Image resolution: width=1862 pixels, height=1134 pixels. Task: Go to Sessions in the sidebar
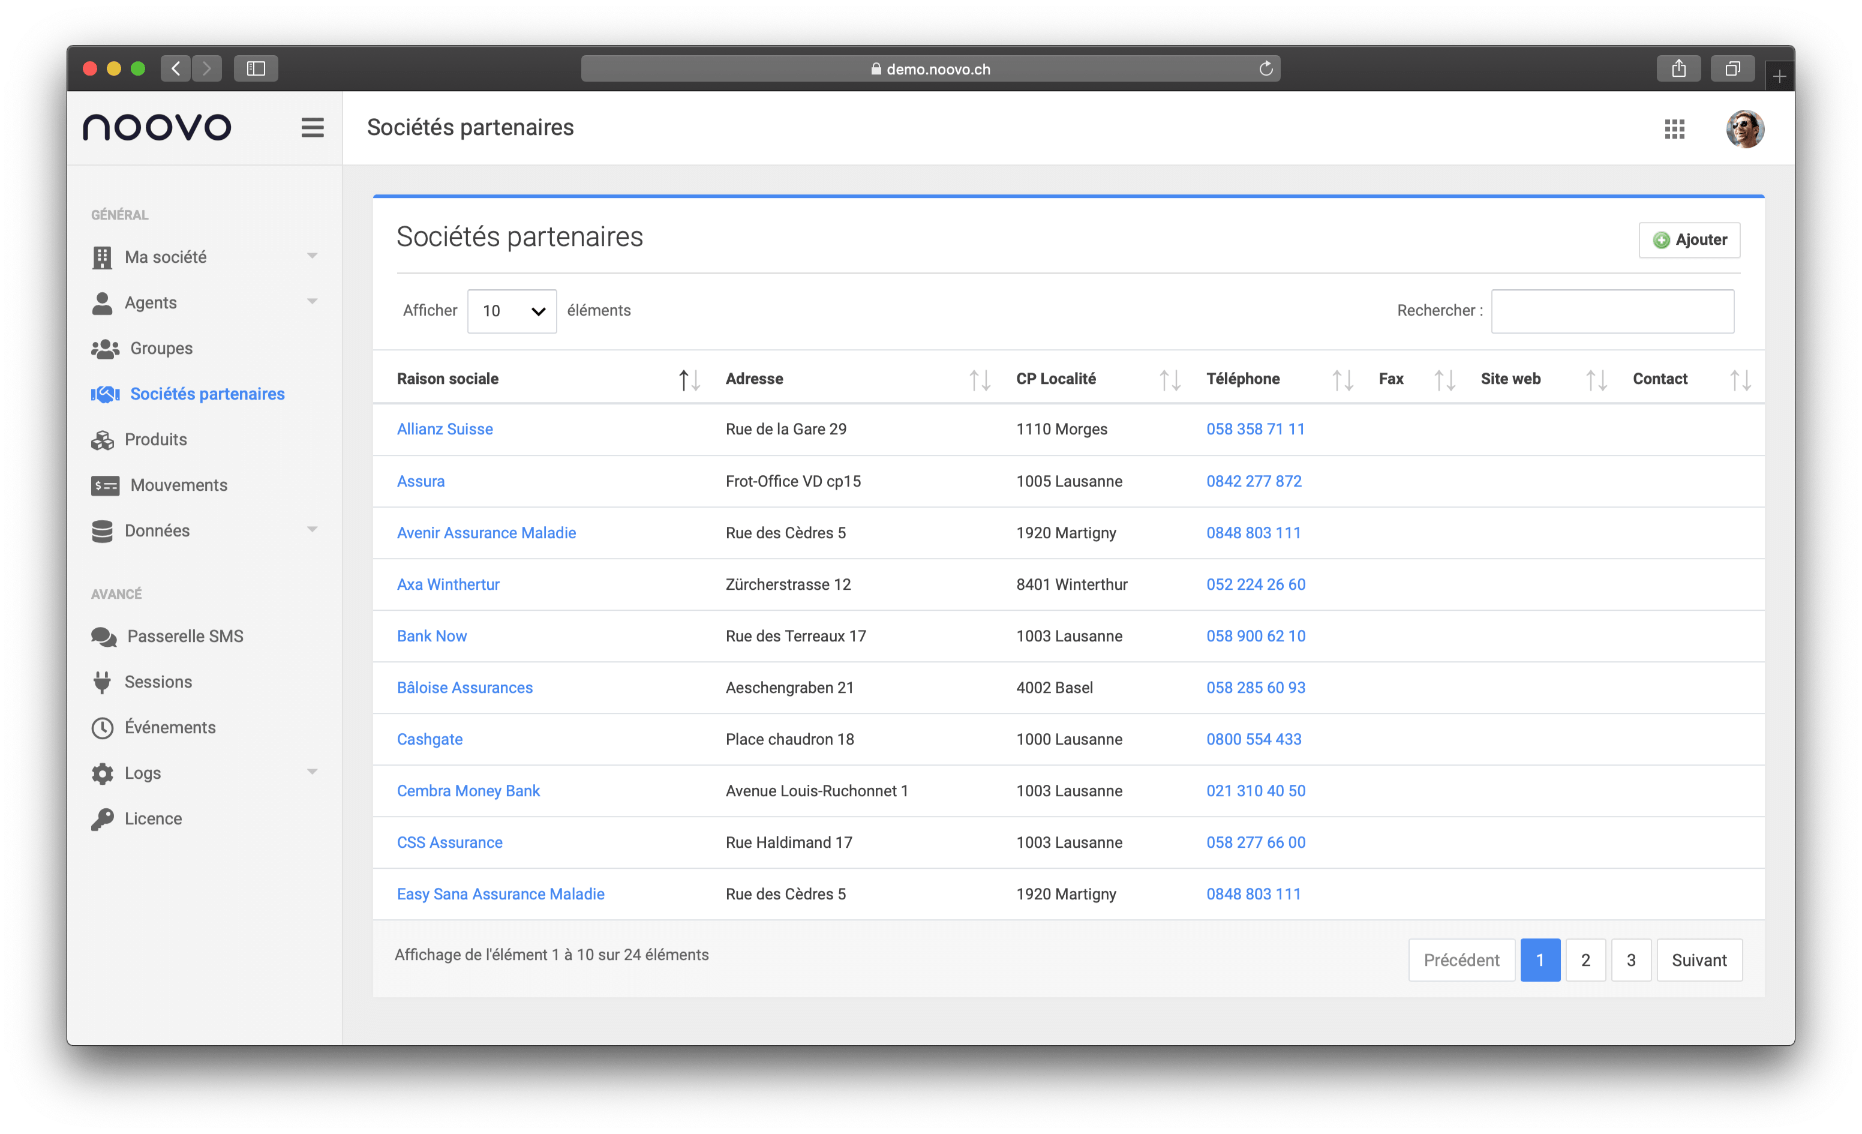(x=158, y=682)
